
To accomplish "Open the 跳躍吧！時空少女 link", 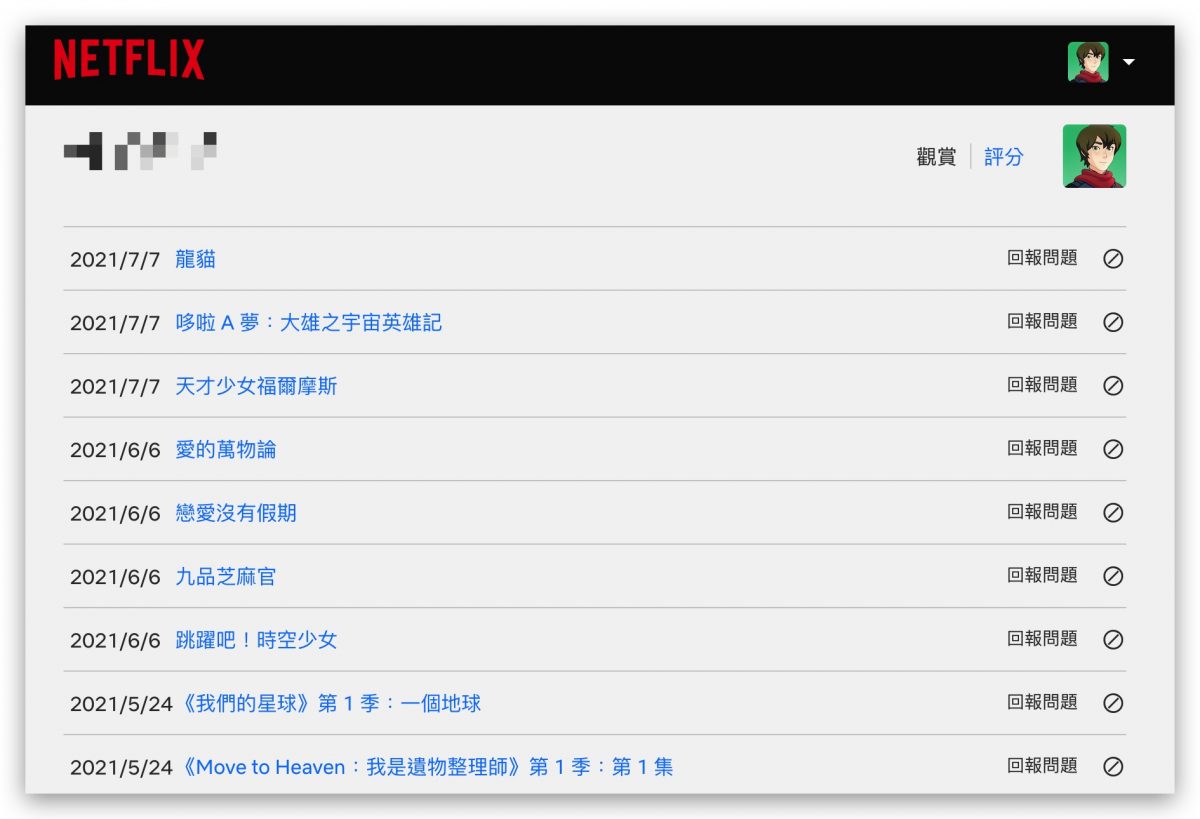I will [x=257, y=640].
